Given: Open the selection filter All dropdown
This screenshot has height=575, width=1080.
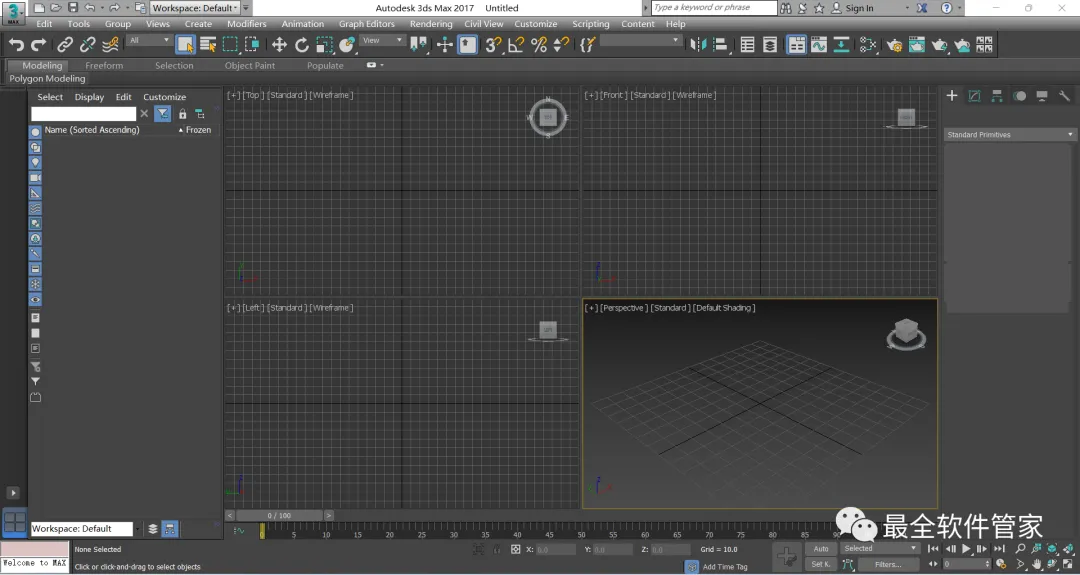Looking at the screenshot, I should 150,41.
